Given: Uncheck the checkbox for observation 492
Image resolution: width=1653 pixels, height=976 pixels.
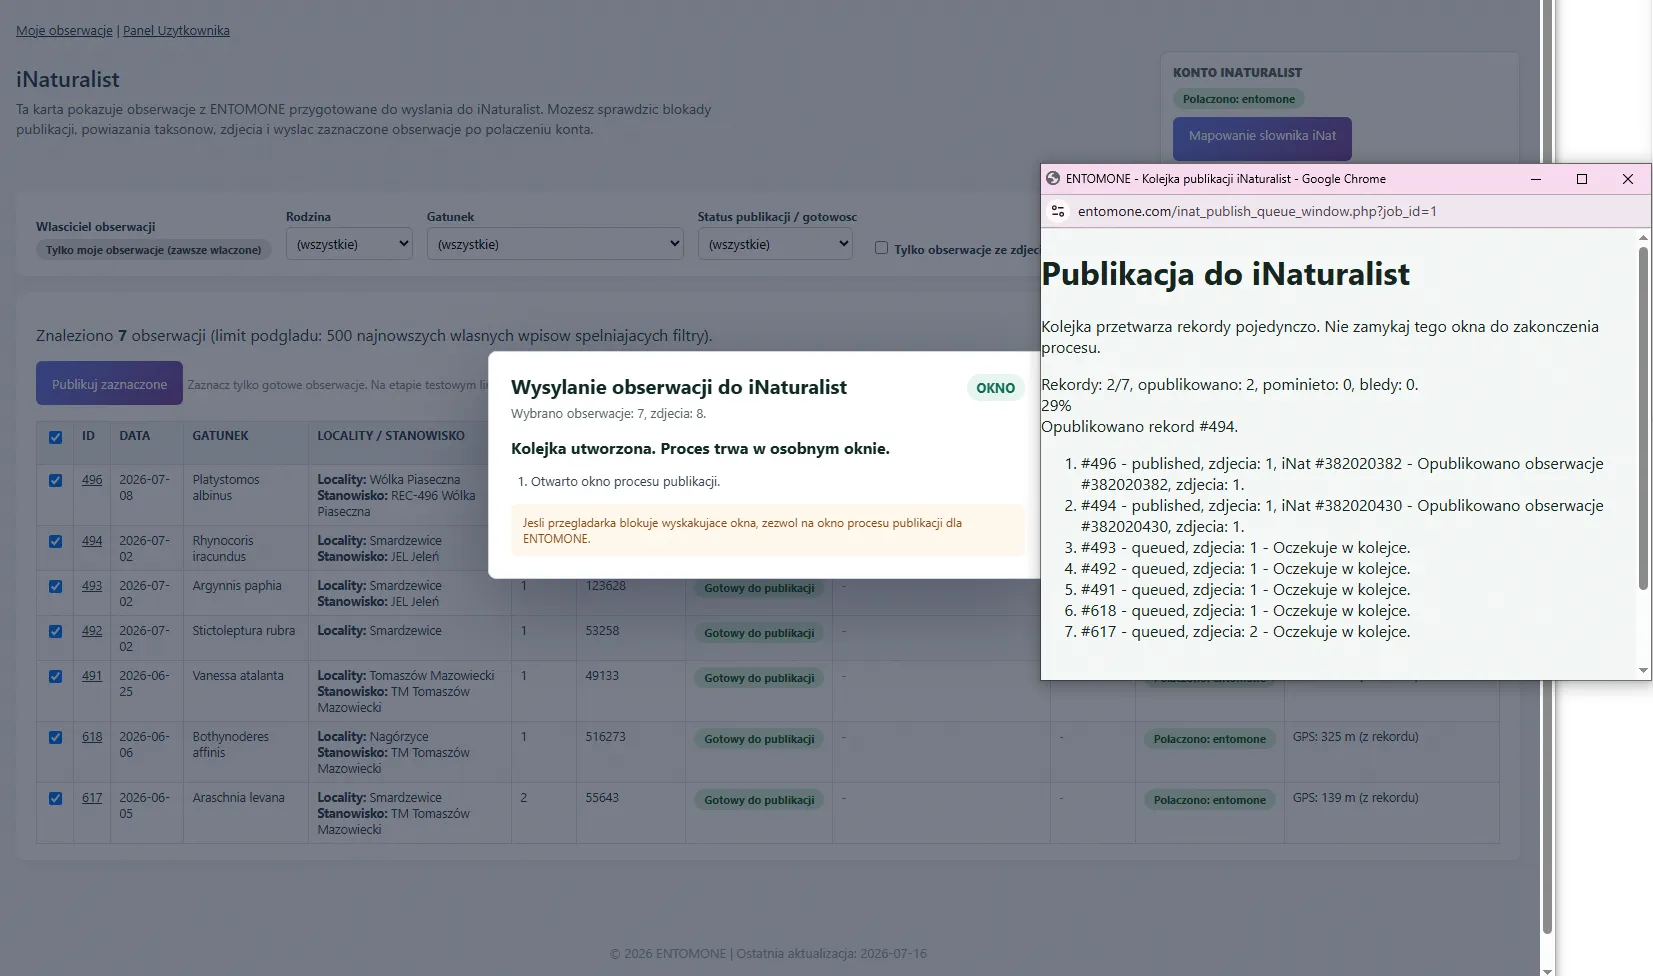Looking at the screenshot, I should point(55,631).
